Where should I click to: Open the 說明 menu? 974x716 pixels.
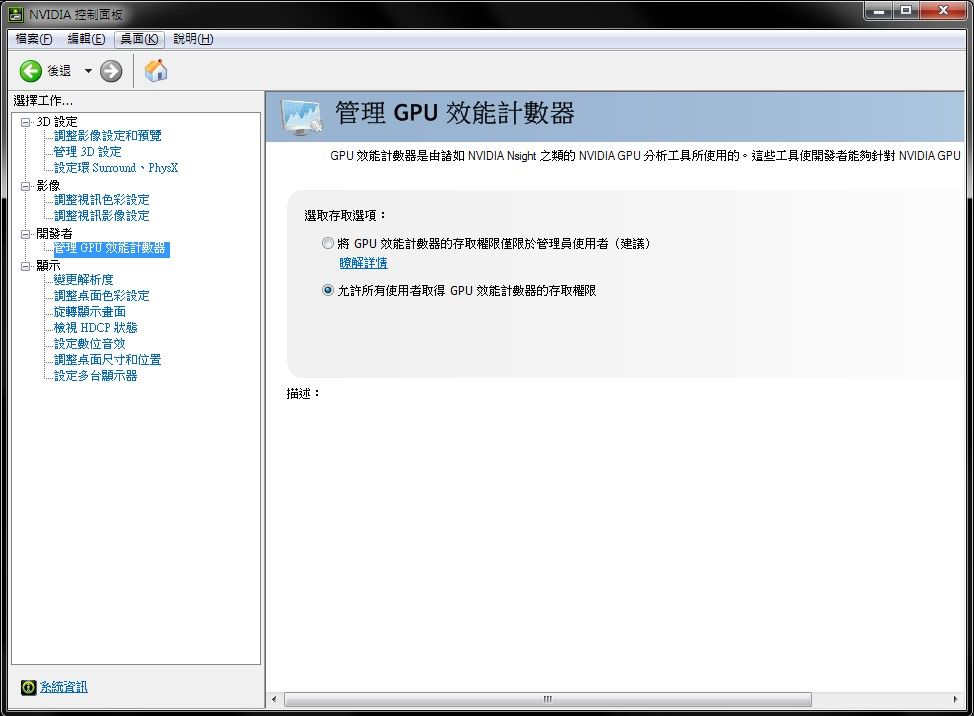coord(193,39)
